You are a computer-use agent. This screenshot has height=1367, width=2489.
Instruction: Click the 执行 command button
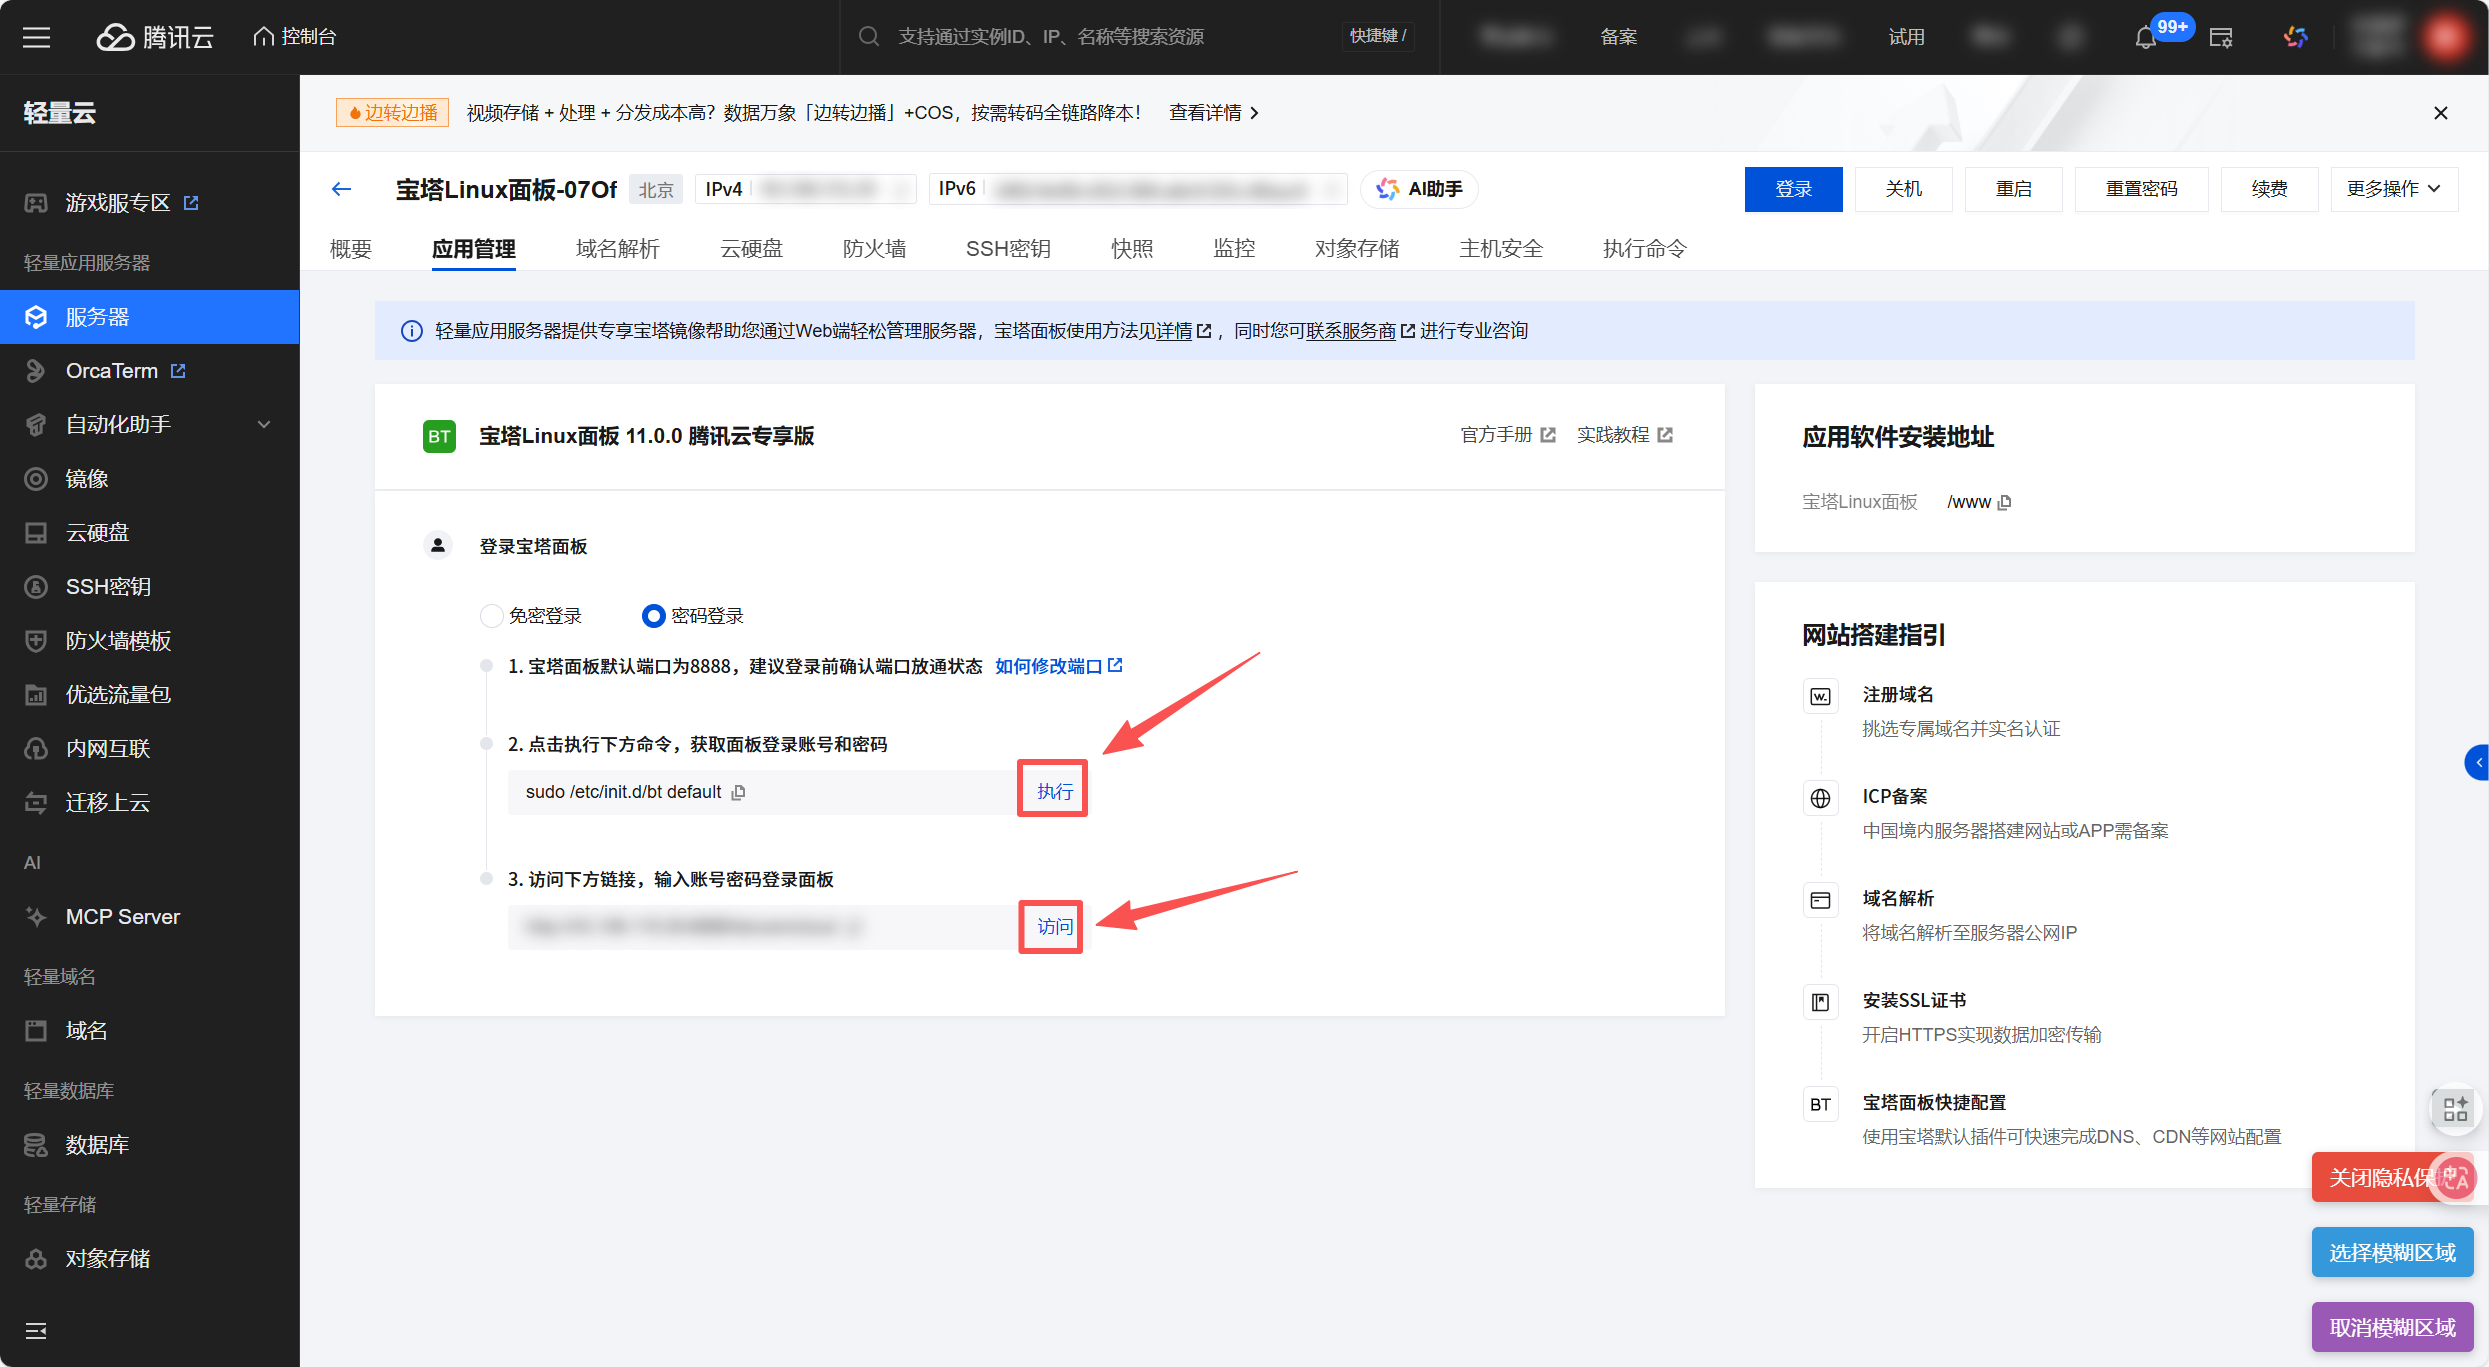click(x=1053, y=791)
